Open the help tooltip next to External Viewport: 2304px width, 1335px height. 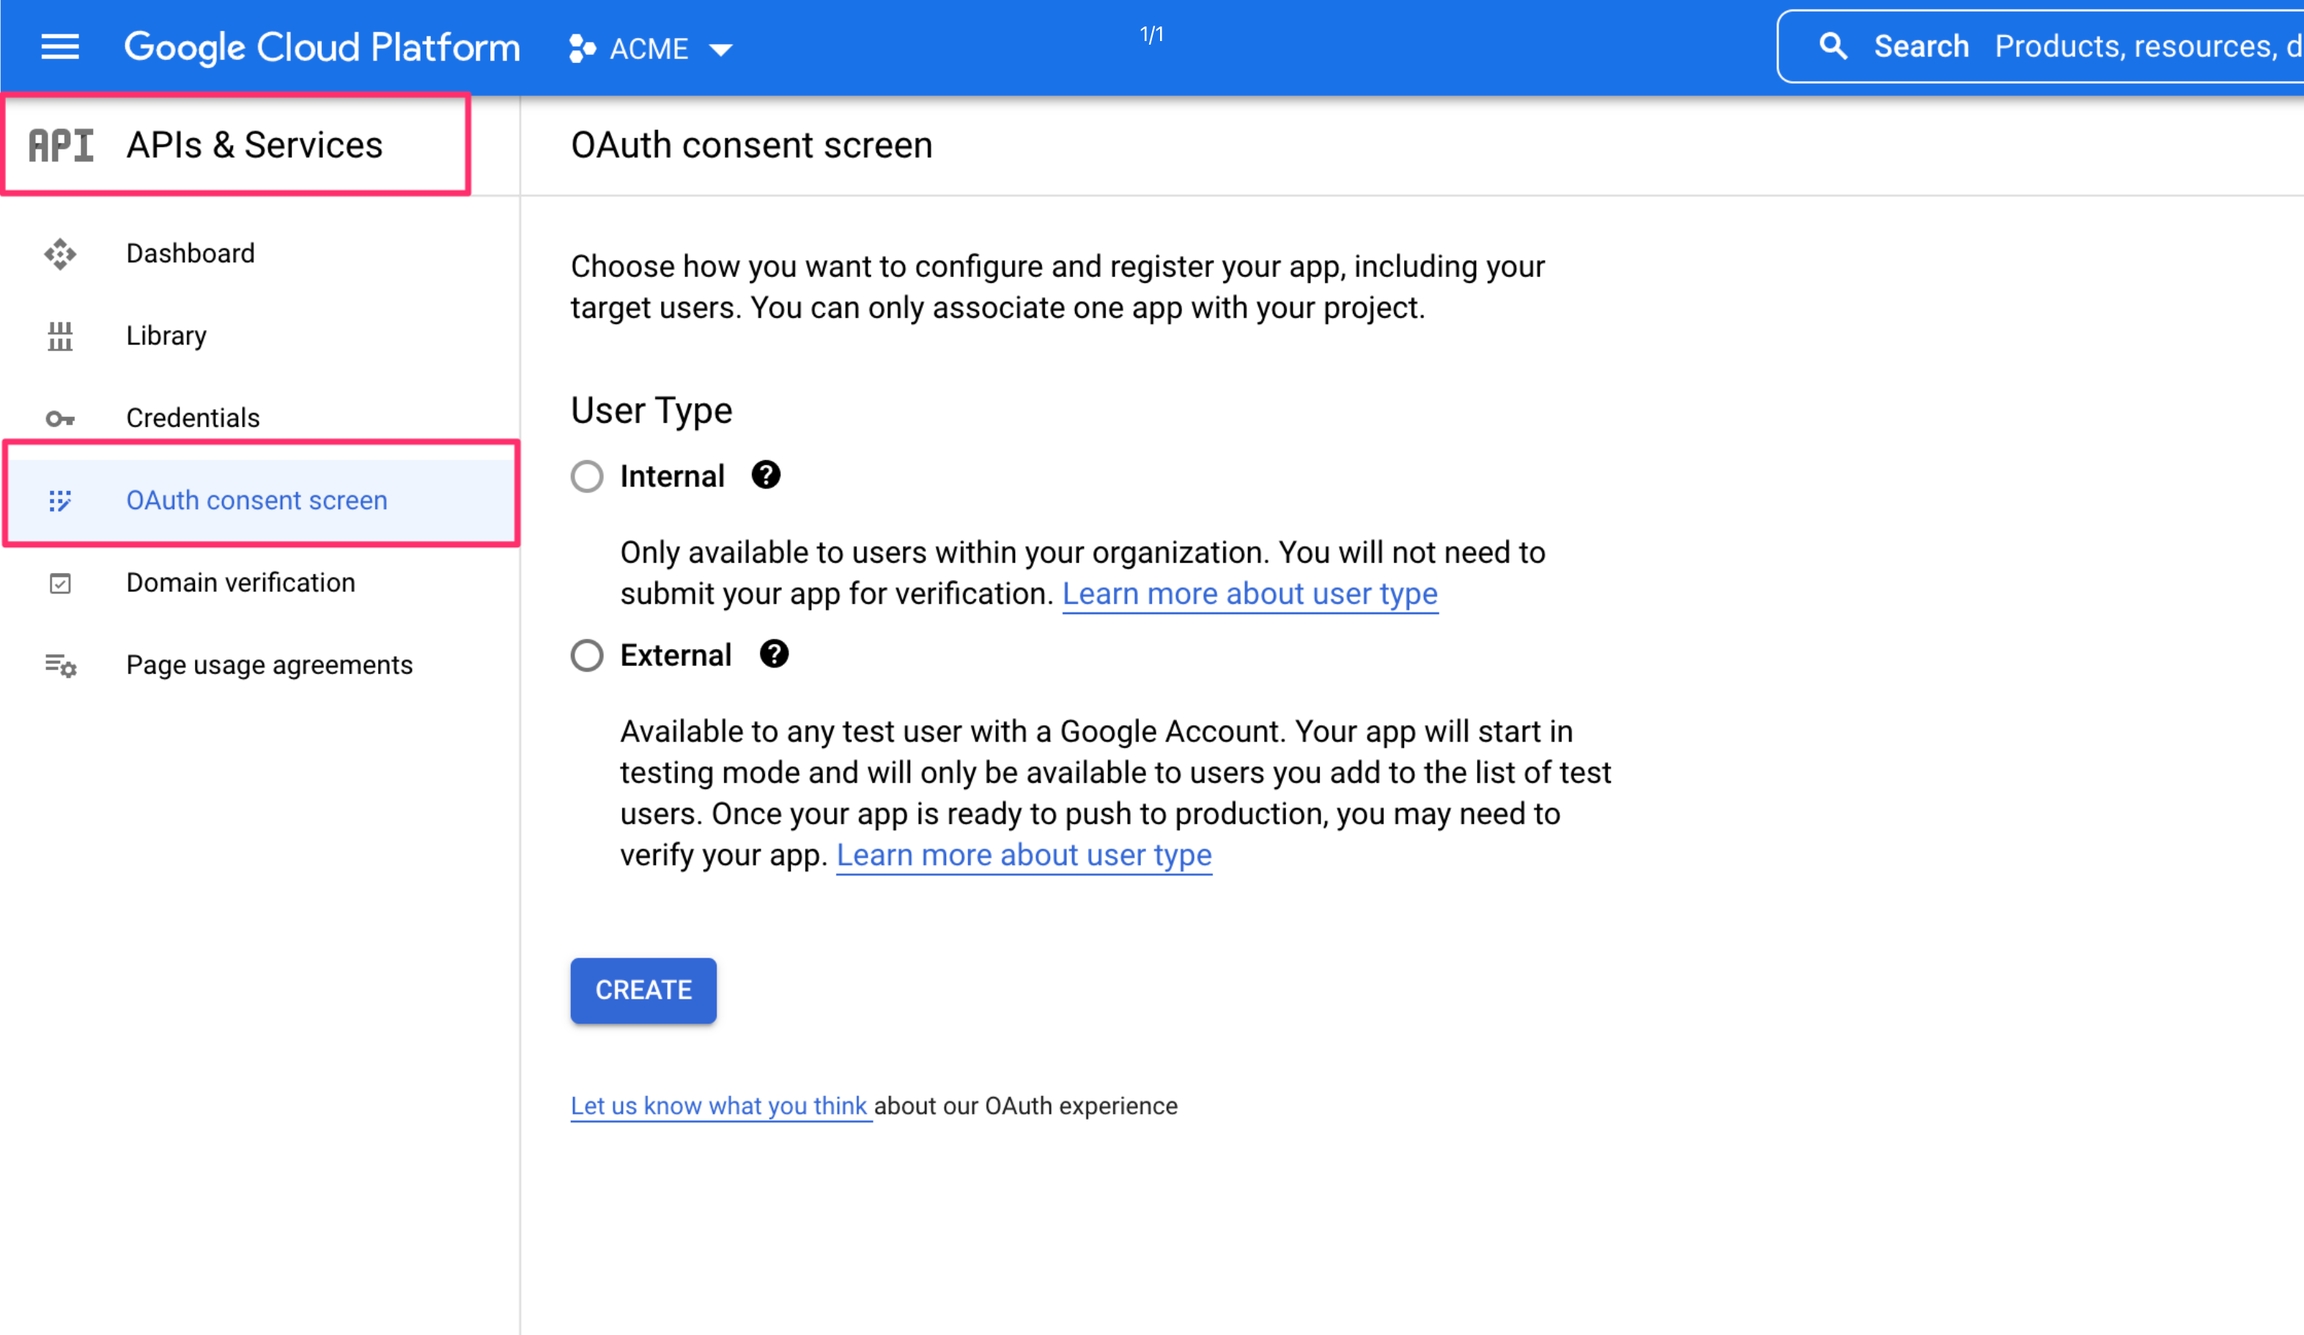point(774,654)
